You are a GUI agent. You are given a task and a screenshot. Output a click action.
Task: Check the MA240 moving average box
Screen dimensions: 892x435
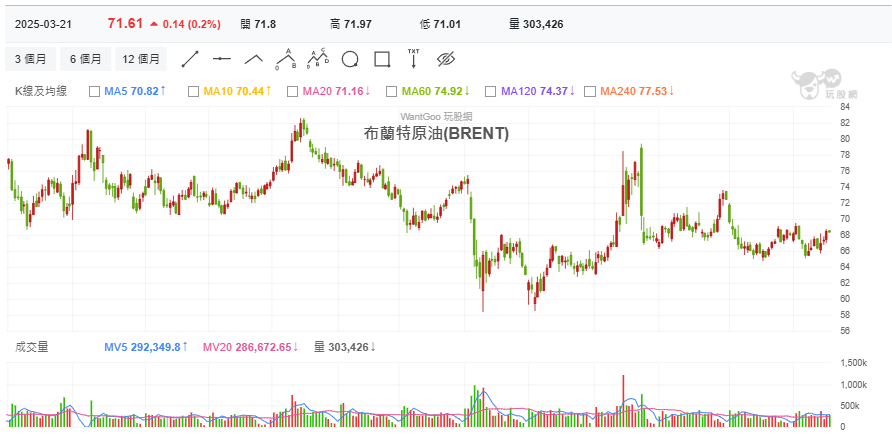[x=589, y=92]
